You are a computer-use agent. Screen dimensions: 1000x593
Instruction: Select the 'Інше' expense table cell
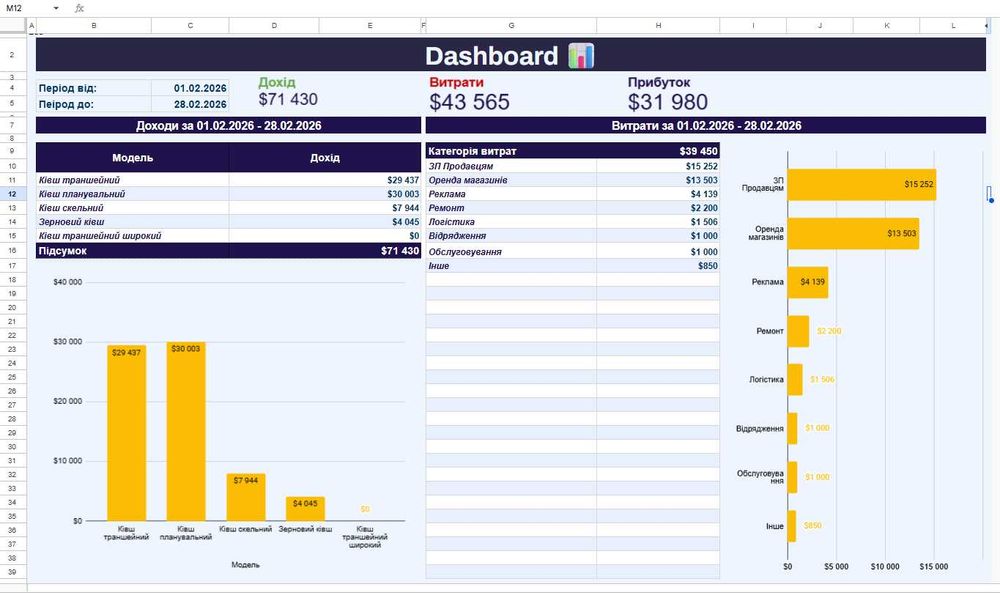(511, 266)
